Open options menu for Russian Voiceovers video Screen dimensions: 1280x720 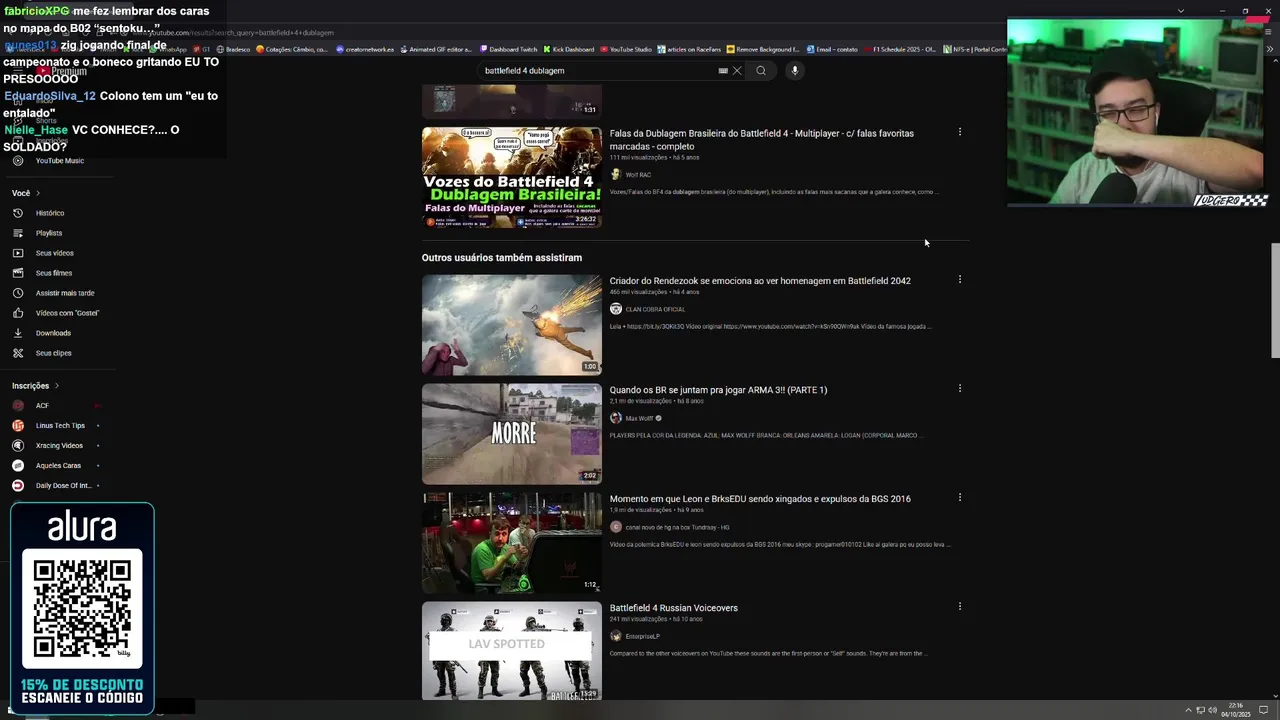tap(960, 607)
